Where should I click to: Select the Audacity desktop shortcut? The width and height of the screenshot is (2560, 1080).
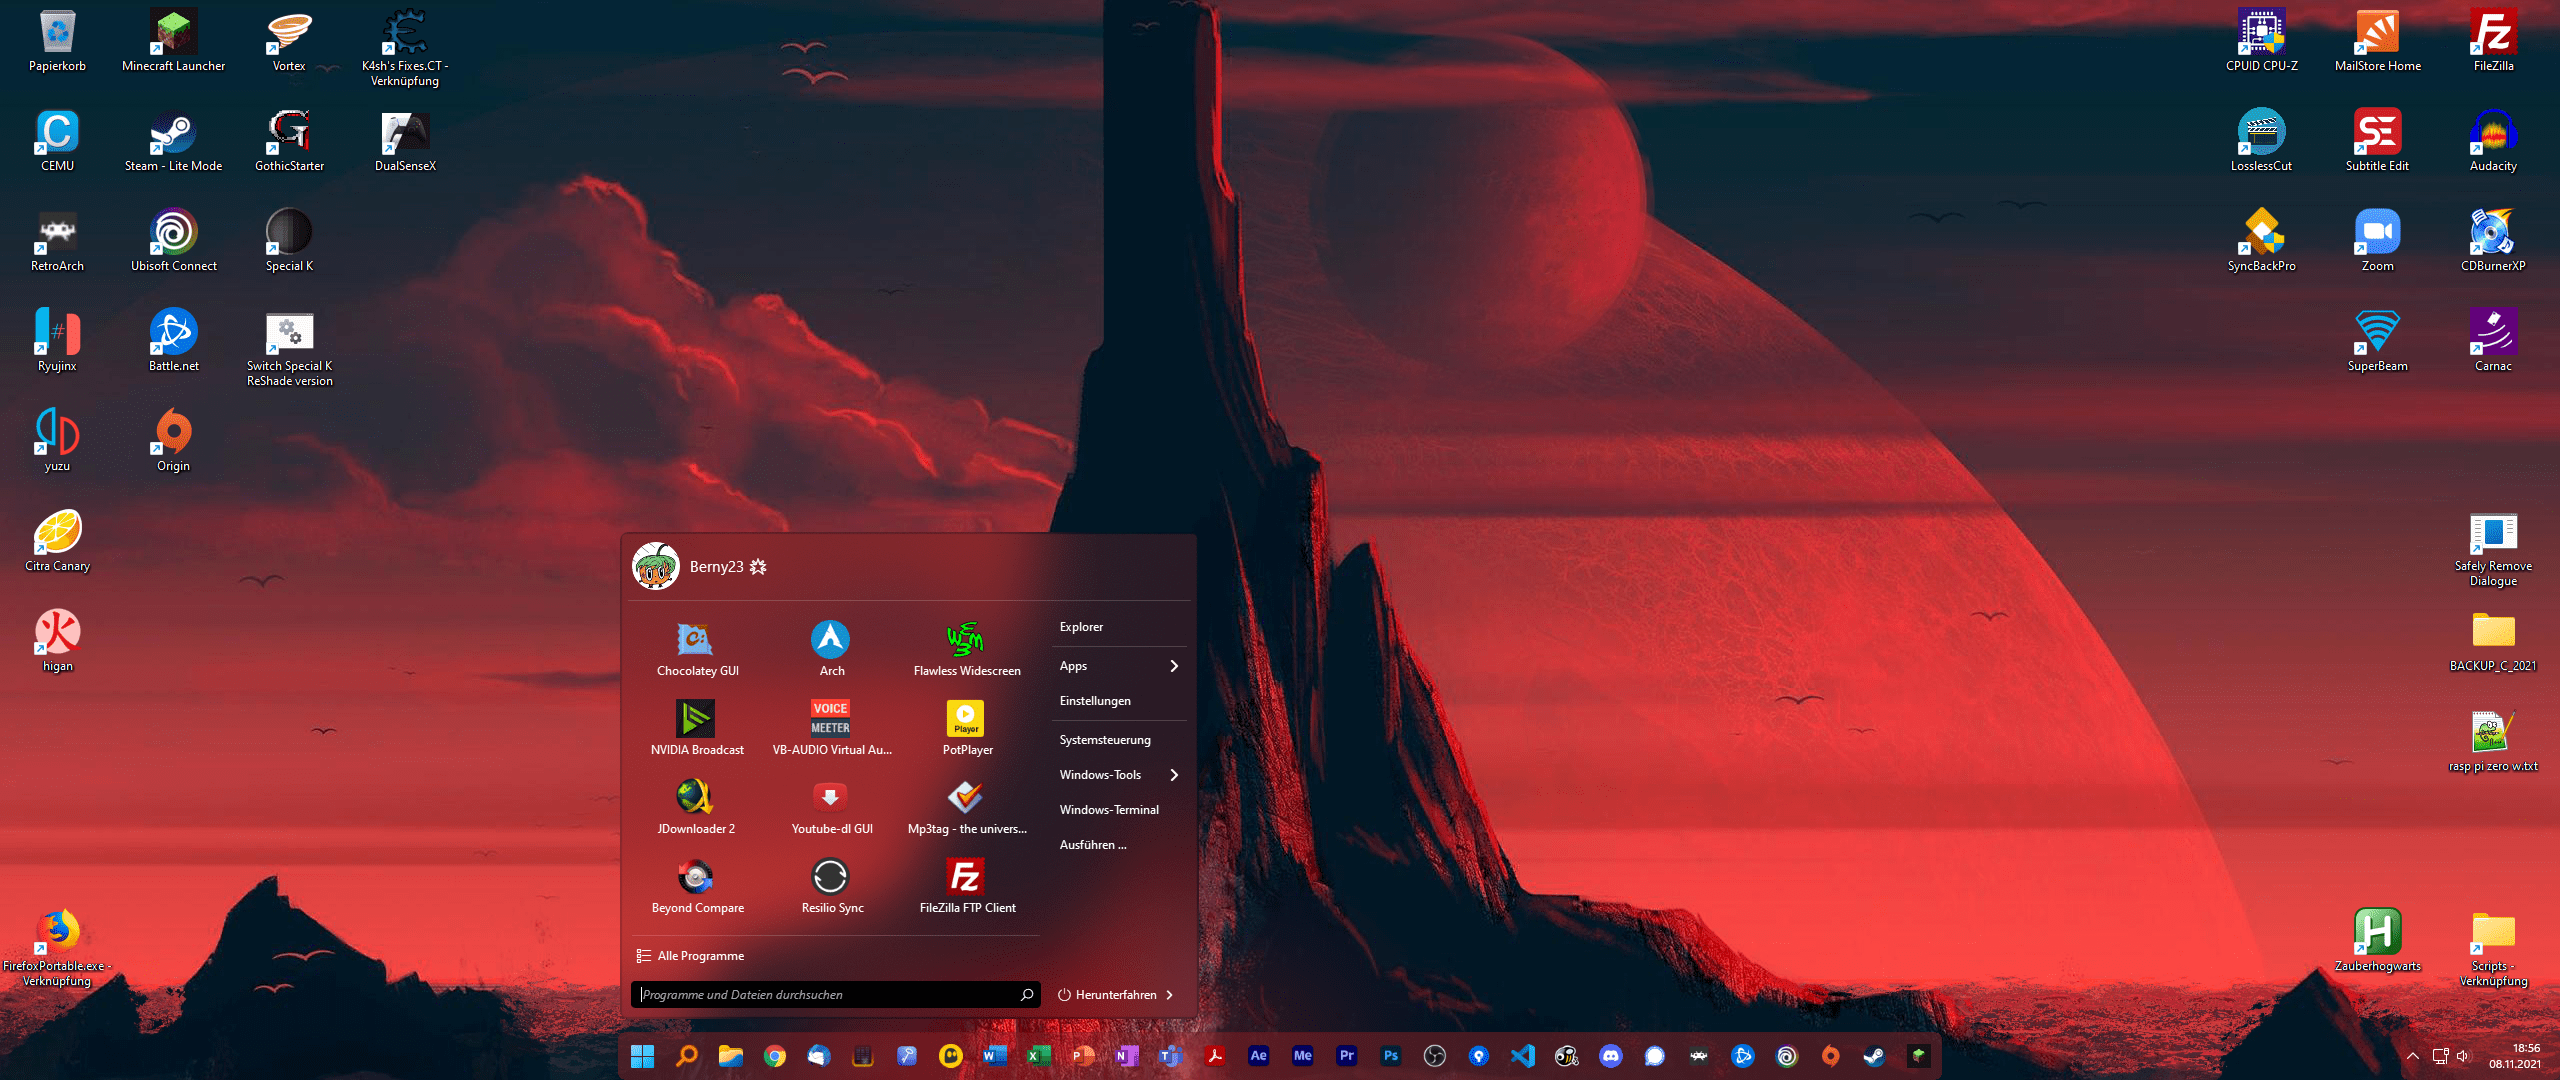coord(2493,140)
